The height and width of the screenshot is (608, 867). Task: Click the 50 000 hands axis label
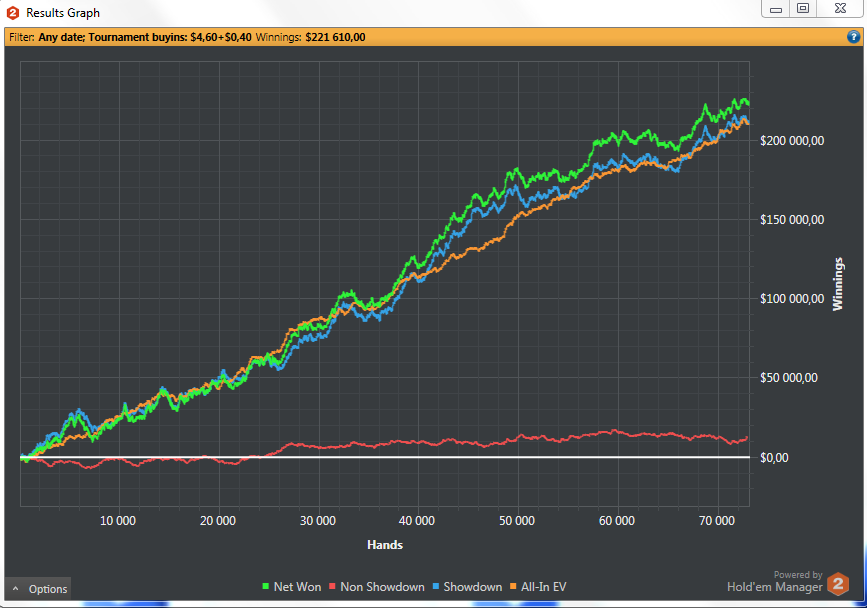(x=516, y=521)
